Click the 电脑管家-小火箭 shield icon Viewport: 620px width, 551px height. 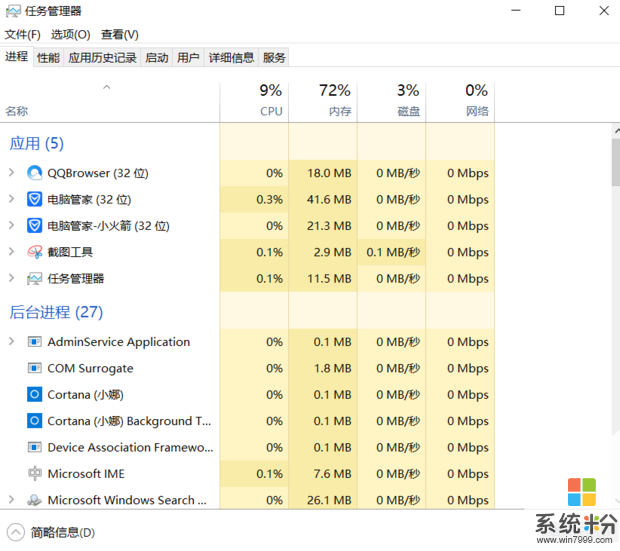coord(34,226)
